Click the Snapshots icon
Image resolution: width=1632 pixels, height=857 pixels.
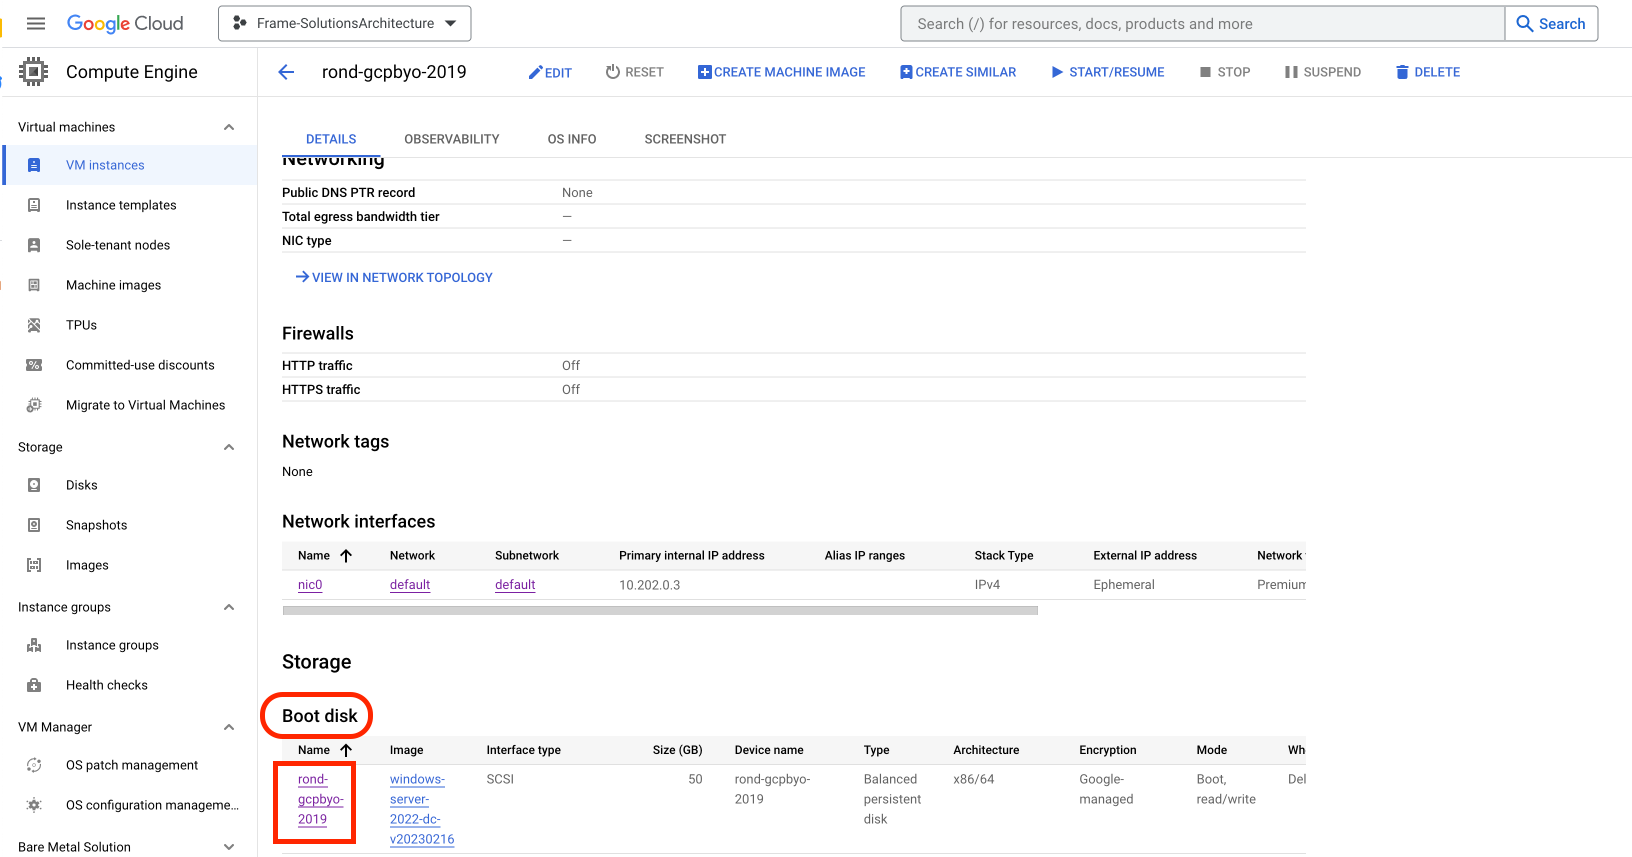pos(34,525)
